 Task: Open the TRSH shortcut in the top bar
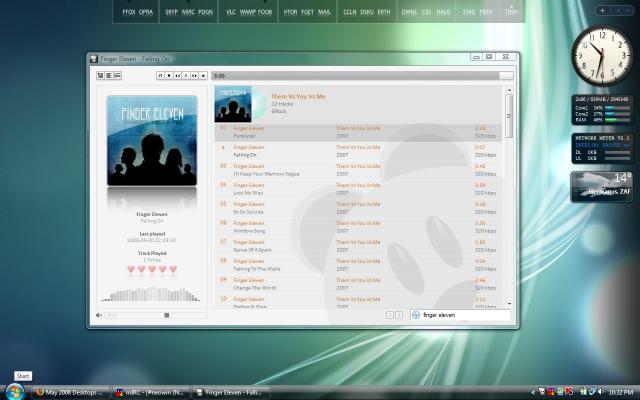point(511,12)
